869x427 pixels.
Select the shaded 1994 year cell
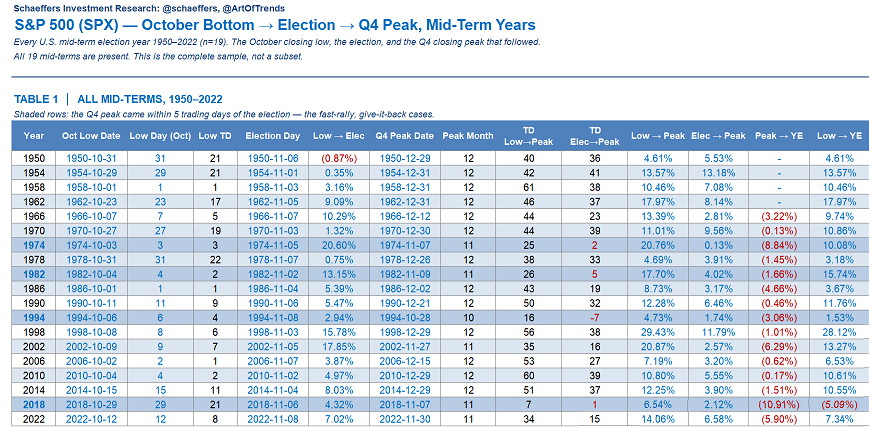(x=34, y=319)
